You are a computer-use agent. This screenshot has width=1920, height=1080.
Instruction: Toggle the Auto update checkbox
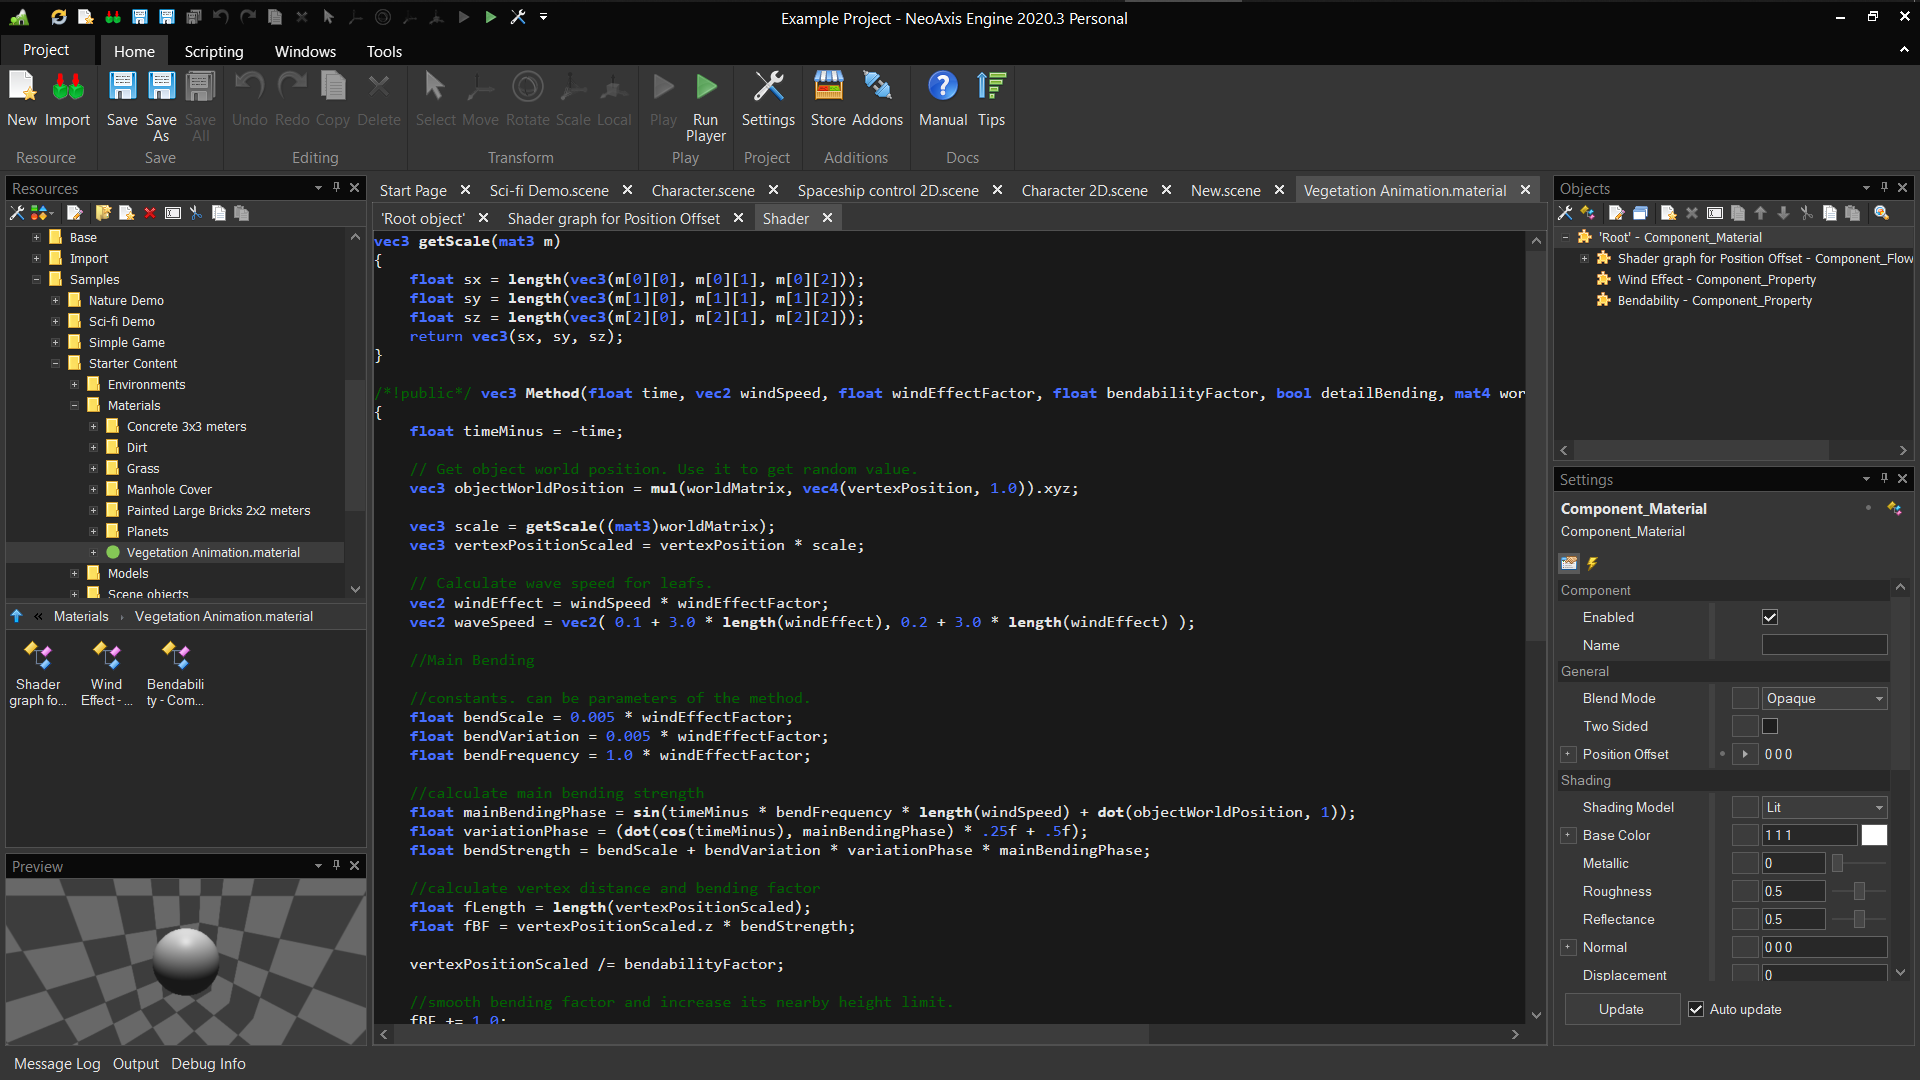pyautogui.click(x=1696, y=1010)
